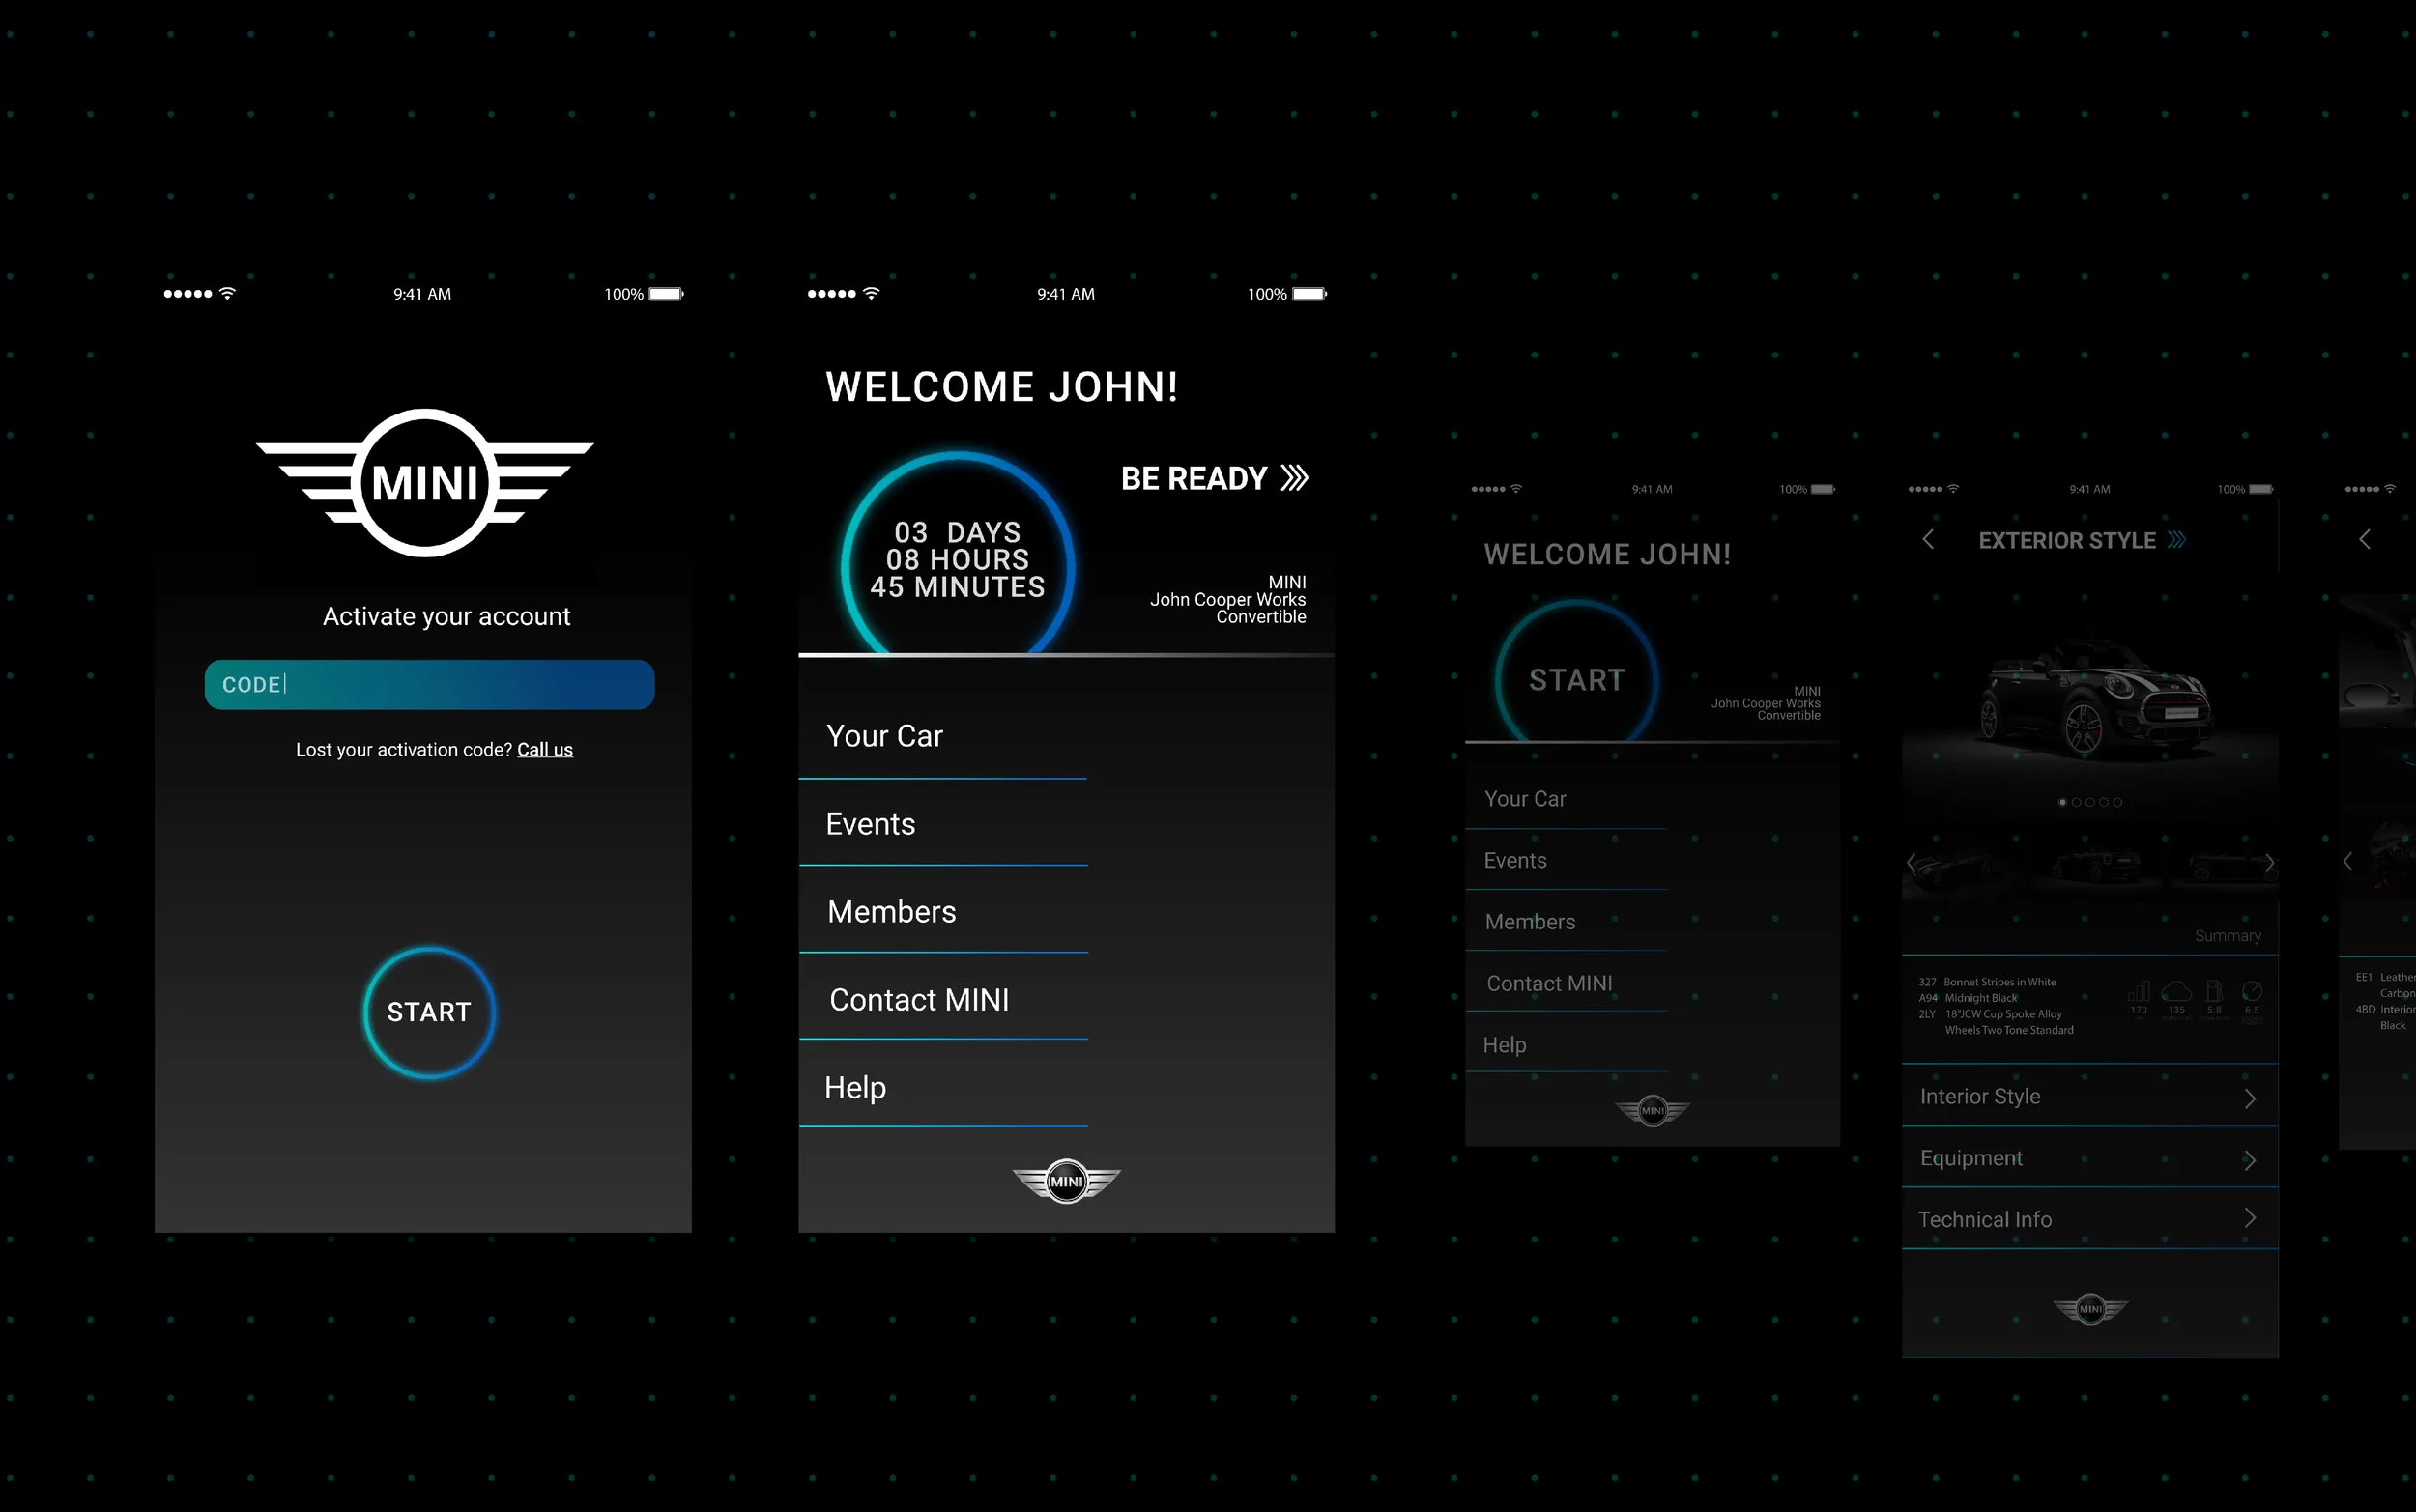The image size is (2416, 1512).
Task: Click the battery icon in the Exterior Style status bar
Action: coord(2262,489)
